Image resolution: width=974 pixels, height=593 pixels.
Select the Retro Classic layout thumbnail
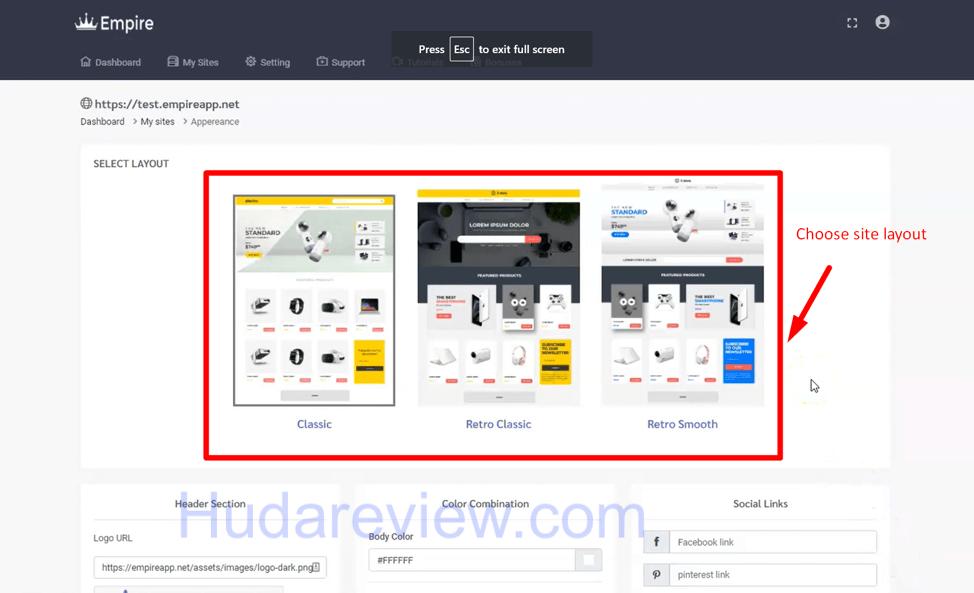pyautogui.click(x=498, y=298)
